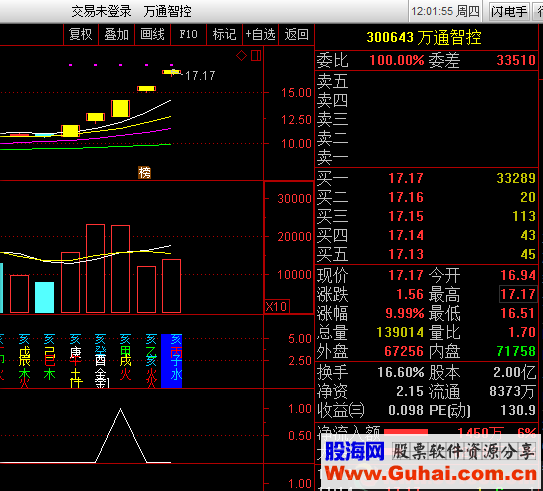Click the 外盘 67256 value
The height and width of the screenshot is (491, 543).
404,351
